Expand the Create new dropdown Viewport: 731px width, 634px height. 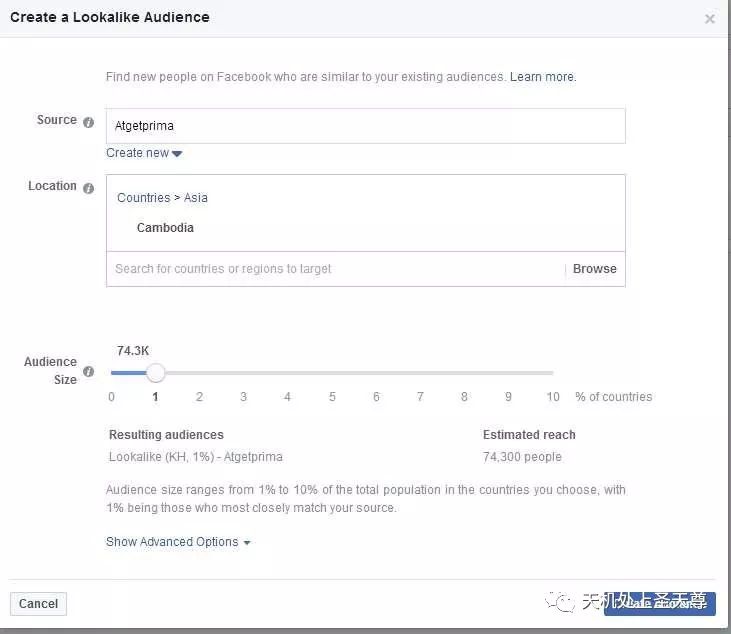click(x=144, y=153)
